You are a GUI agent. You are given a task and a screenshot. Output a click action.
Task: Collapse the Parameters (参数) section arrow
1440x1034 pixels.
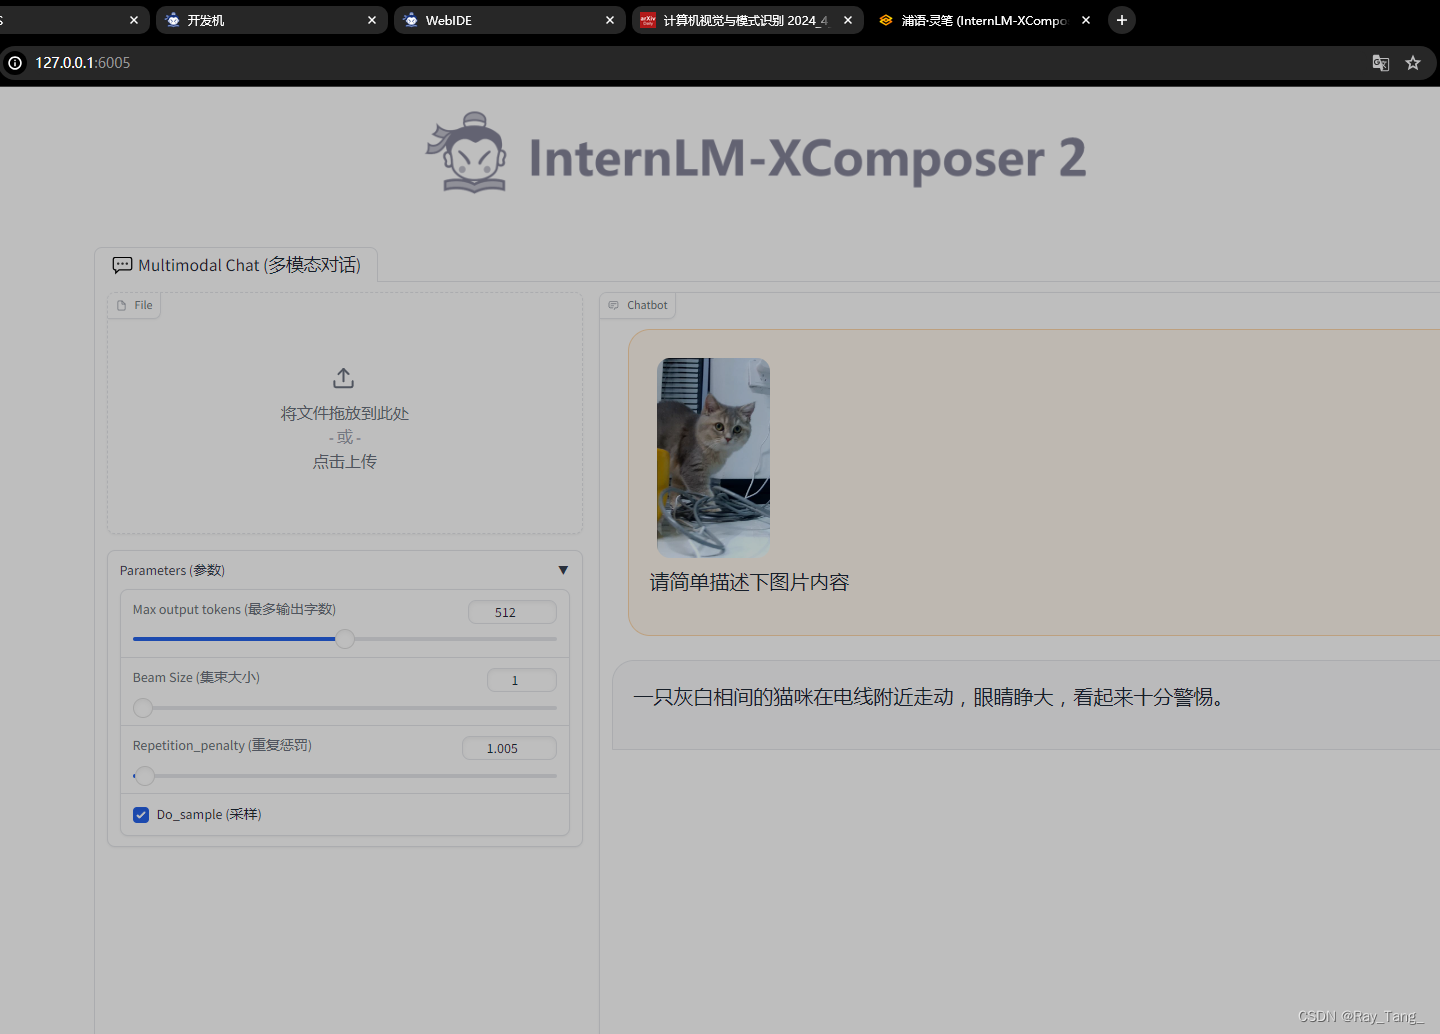click(x=563, y=570)
